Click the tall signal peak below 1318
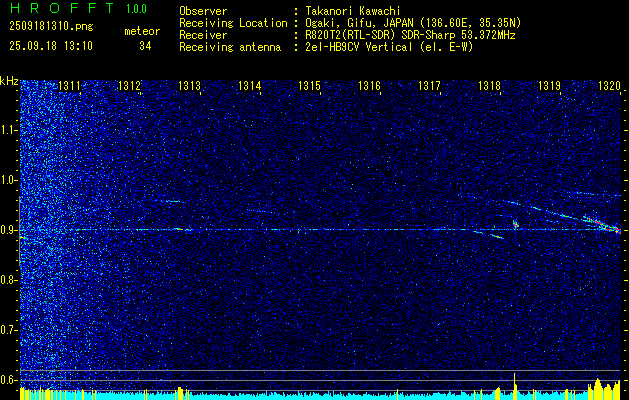The width and height of the screenshot is (629, 400). tap(514, 384)
